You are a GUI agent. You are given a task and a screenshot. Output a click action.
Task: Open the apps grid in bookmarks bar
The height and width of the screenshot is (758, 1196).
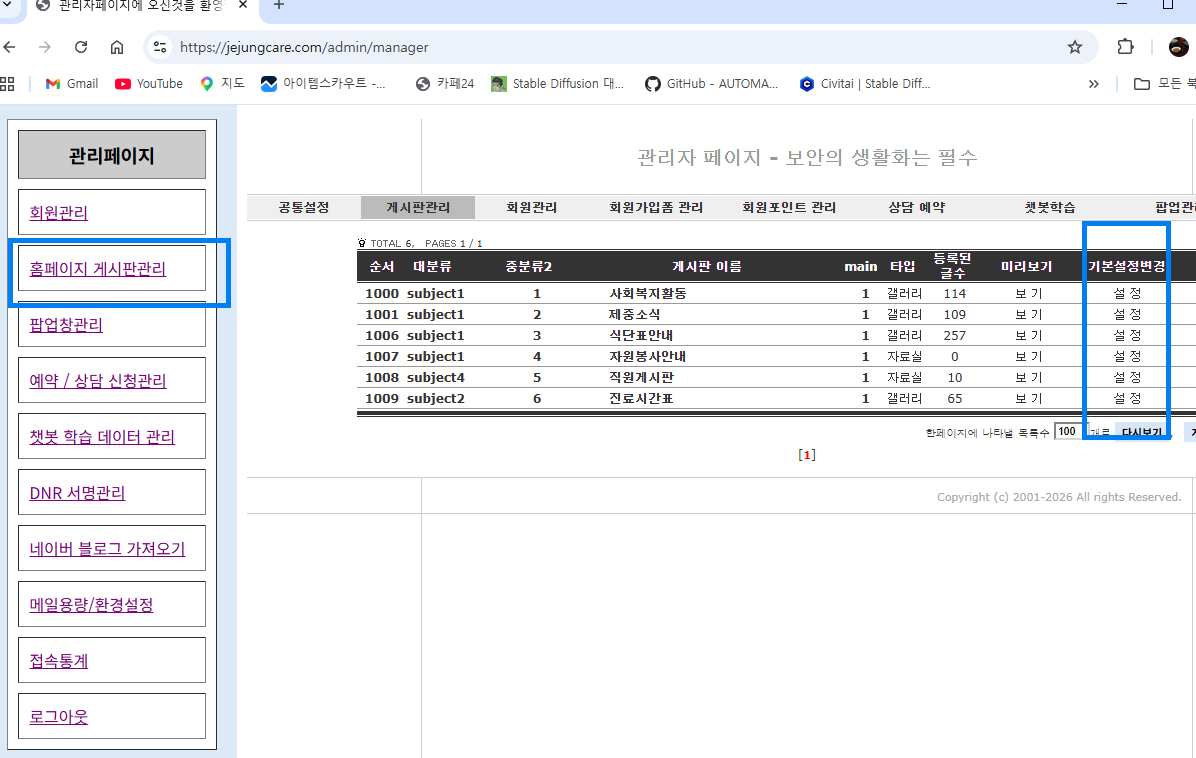point(8,84)
